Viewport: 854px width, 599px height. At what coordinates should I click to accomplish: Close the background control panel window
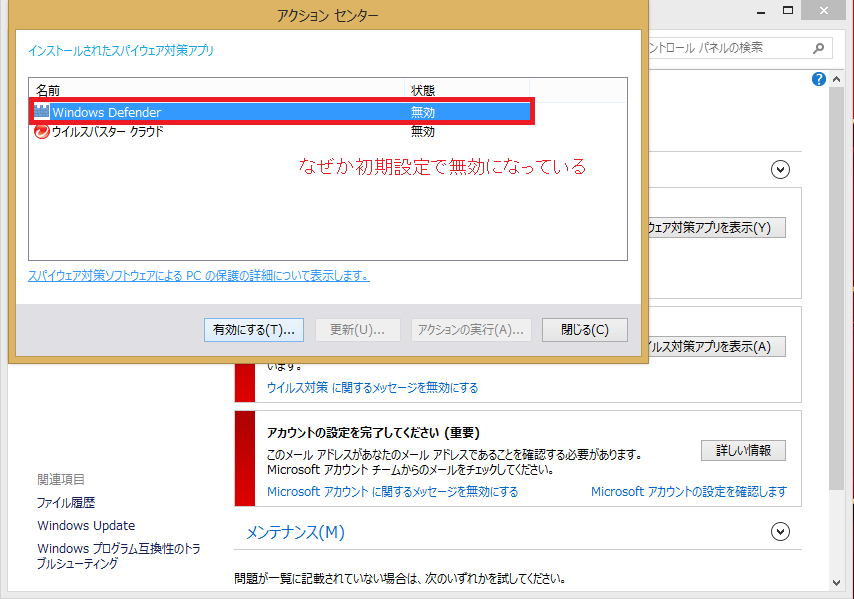click(x=824, y=10)
